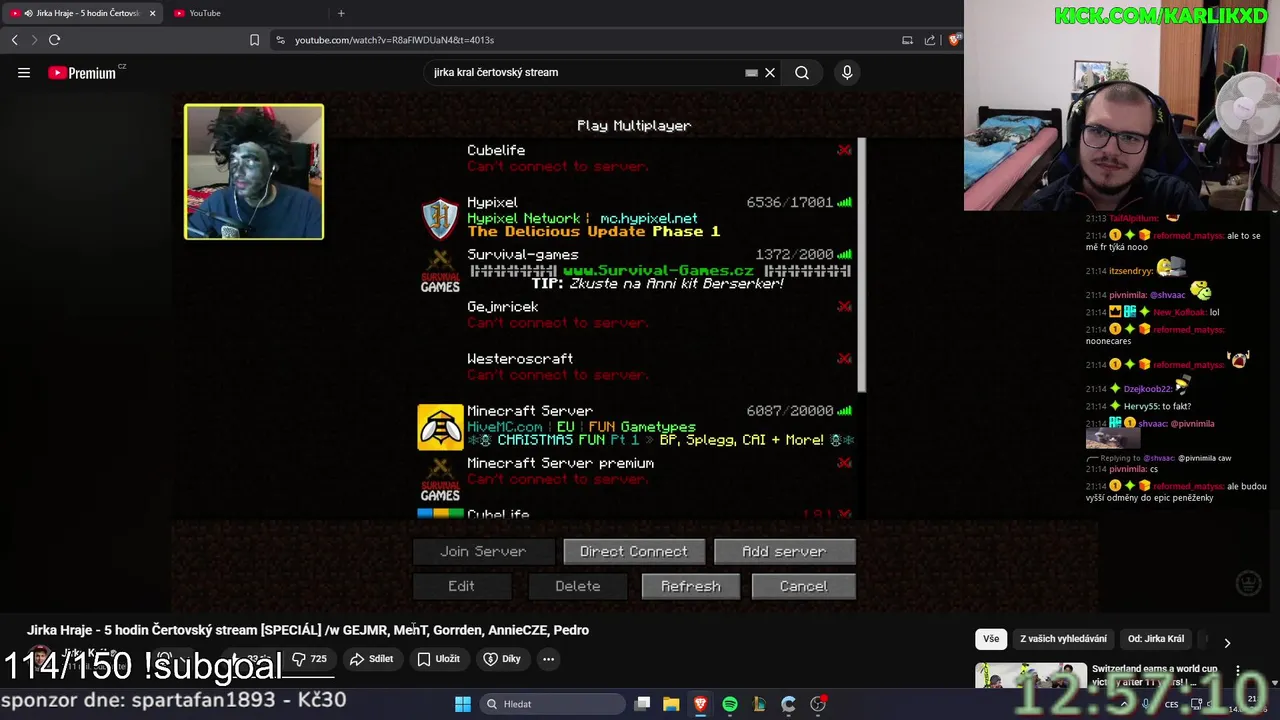
Task: Open Windows Start menu
Action: (463, 704)
